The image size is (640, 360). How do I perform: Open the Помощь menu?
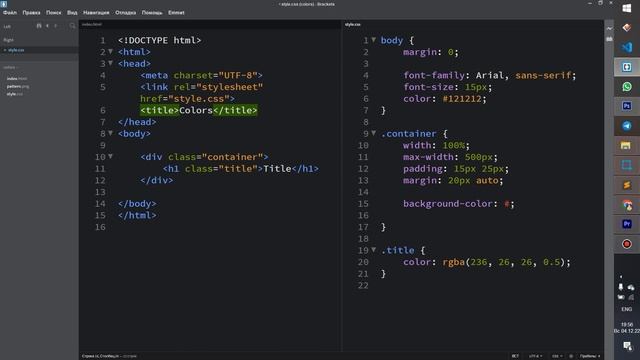(x=152, y=13)
